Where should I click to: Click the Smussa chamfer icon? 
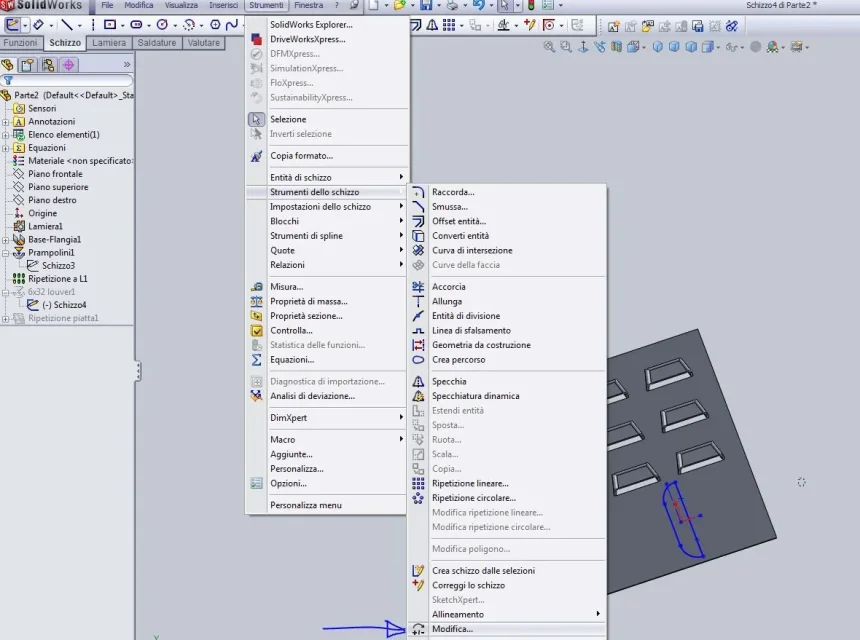[x=418, y=207]
